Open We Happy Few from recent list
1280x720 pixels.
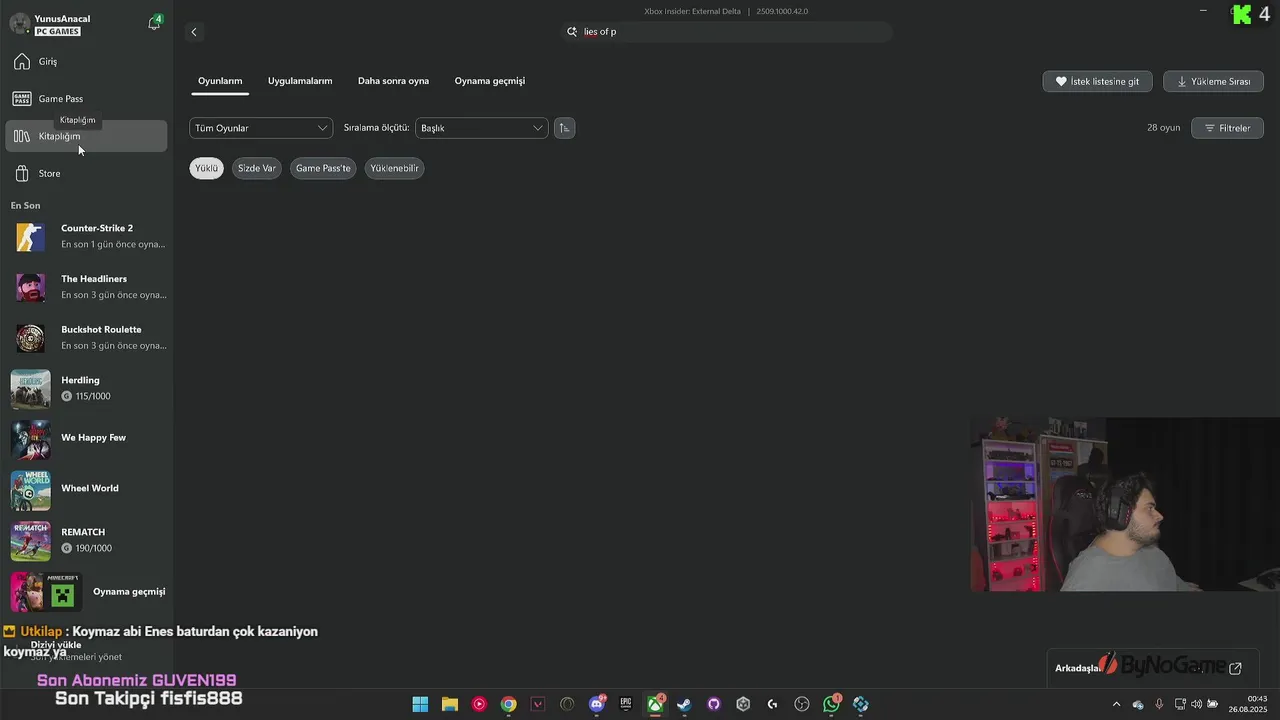88,438
